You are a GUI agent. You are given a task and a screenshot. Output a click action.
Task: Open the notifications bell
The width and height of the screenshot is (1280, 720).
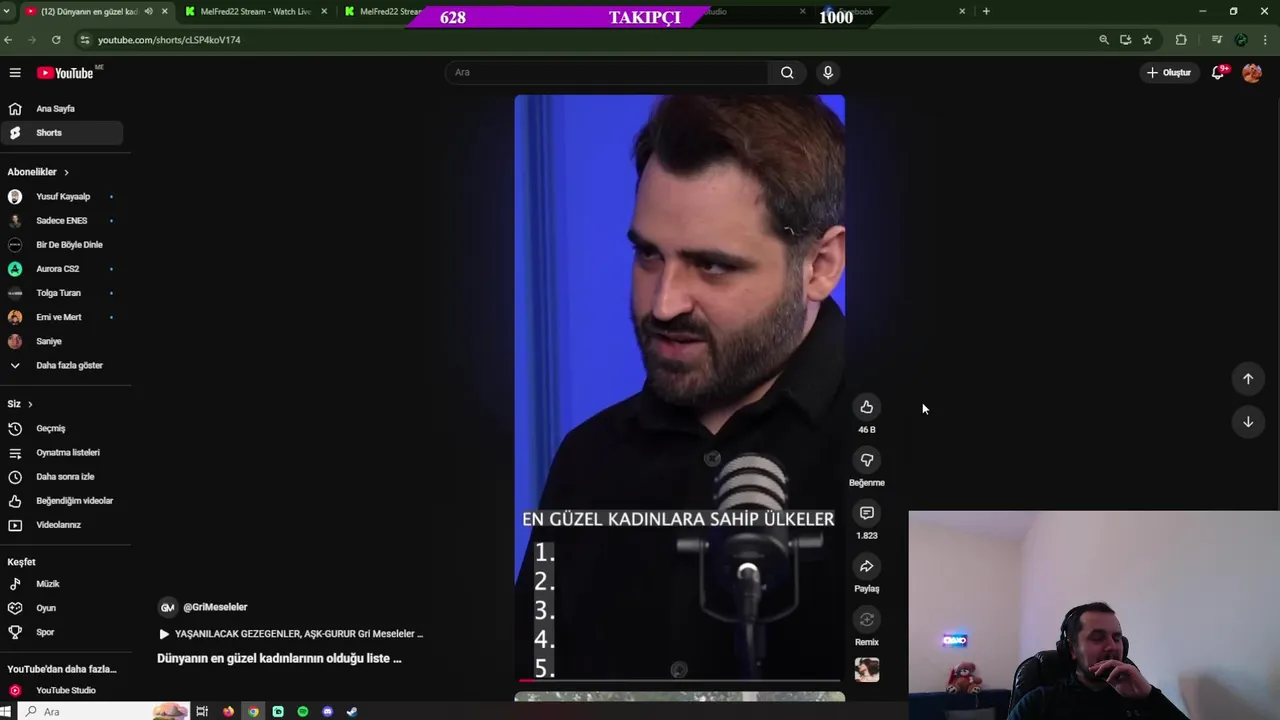click(1218, 73)
